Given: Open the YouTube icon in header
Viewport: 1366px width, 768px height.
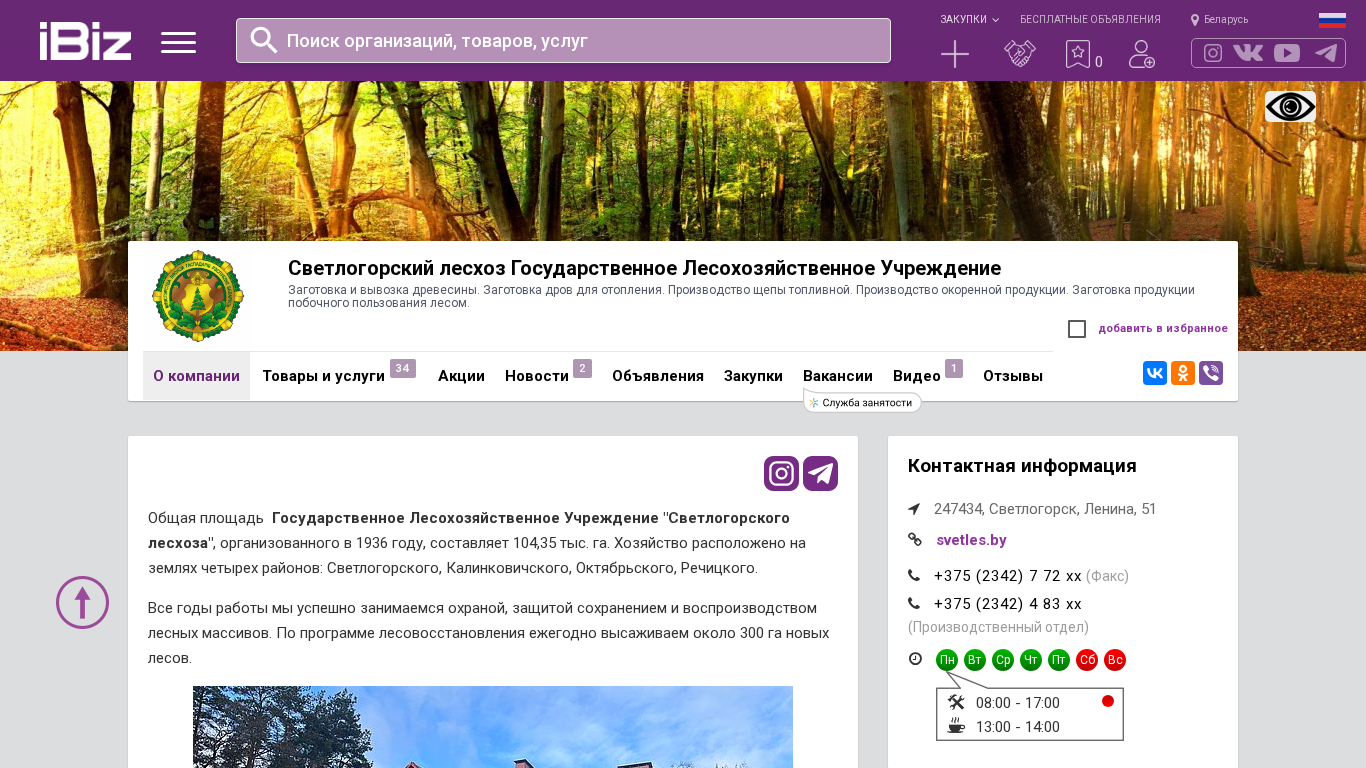Looking at the screenshot, I should 1287,53.
